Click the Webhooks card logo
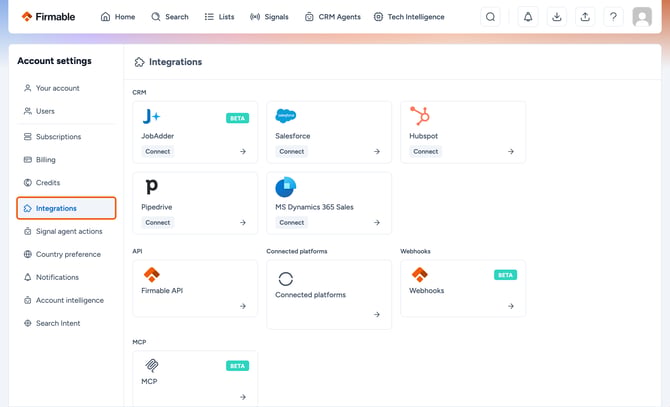The height and width of the screenshot is (407, 670). click(419, 274)
